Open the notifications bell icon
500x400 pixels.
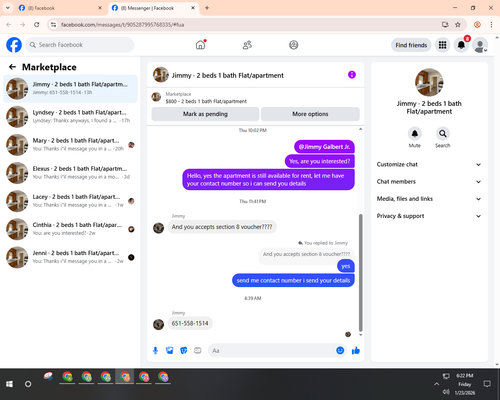[x=461, y=45]
